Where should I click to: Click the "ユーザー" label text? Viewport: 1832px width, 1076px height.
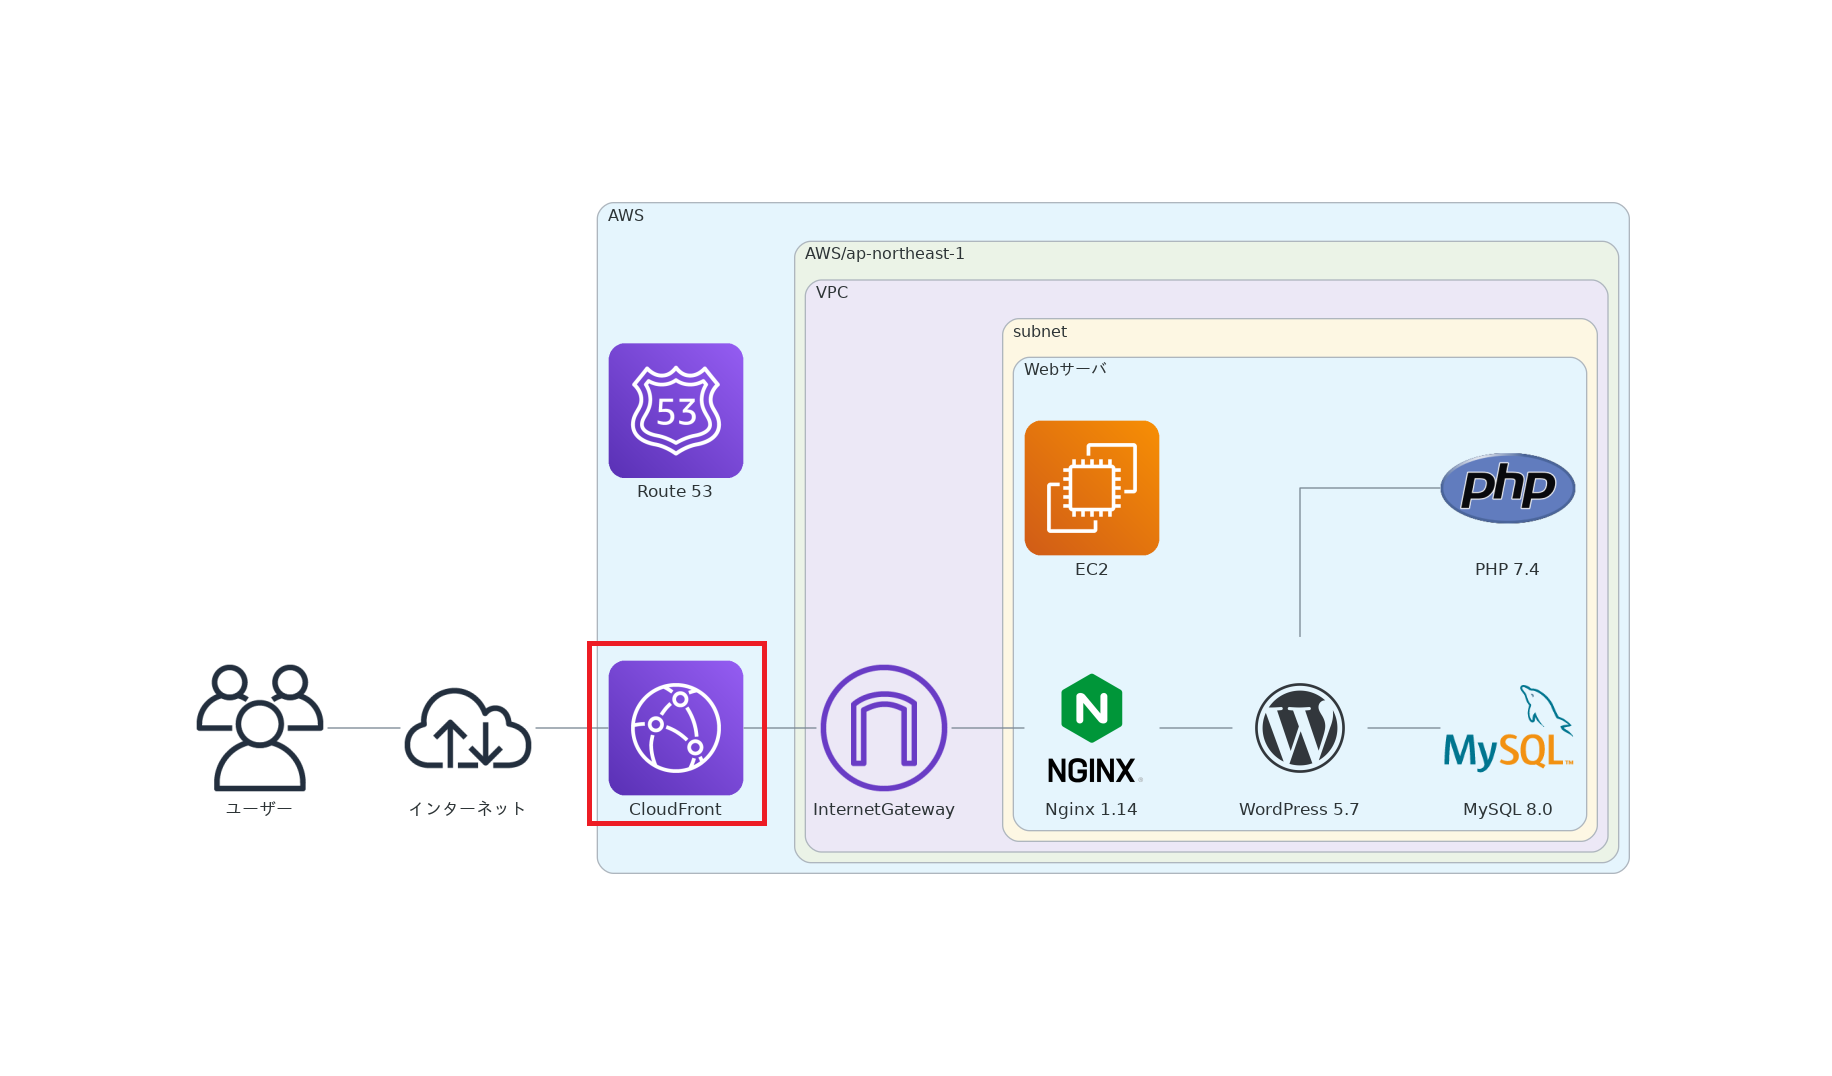click(x=259, y=808)
